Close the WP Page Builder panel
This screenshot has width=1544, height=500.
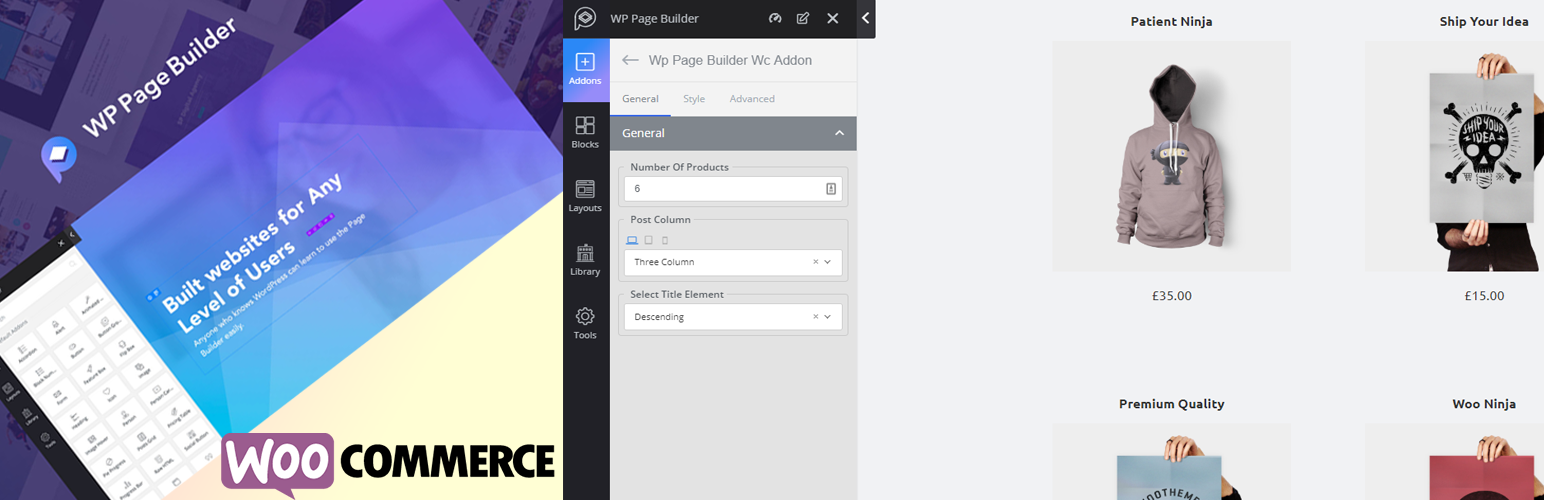pos(833,19)
